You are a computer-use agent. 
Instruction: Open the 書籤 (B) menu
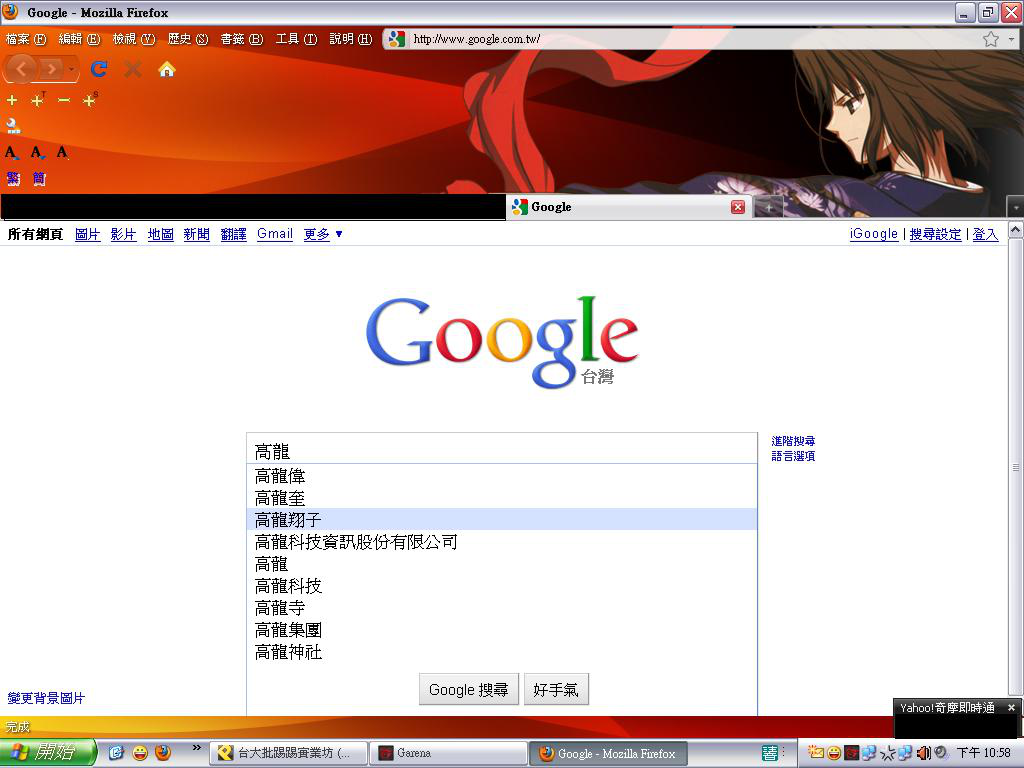[x=242, y=39]
